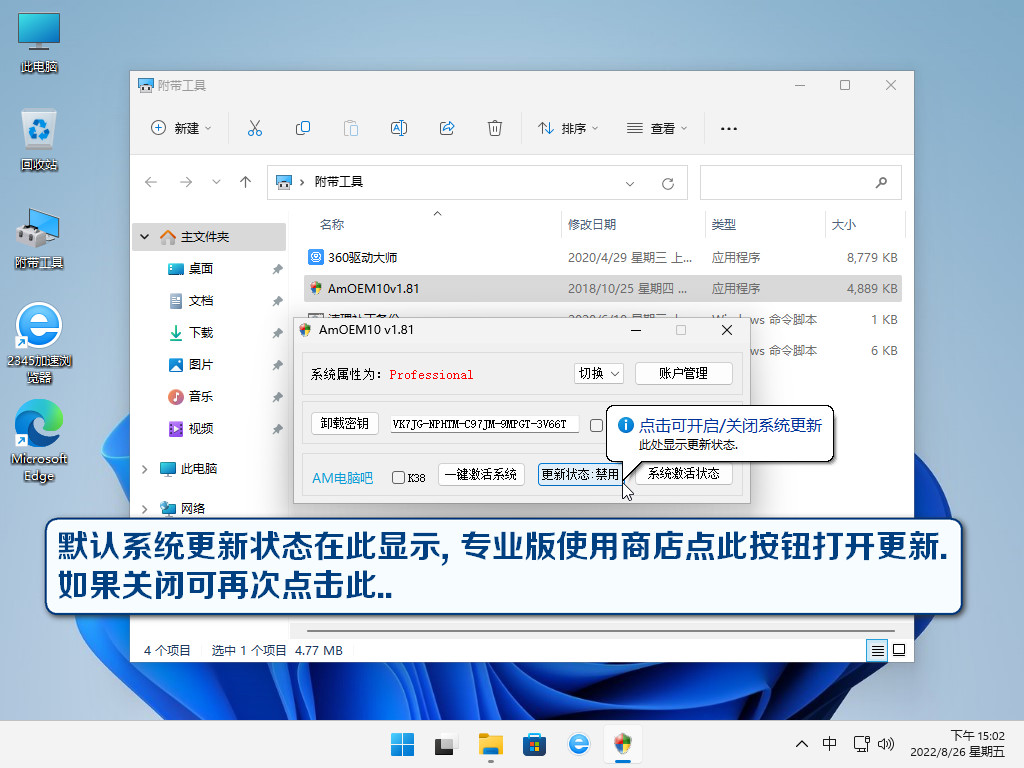Screen dimensions: 1024x768
Task: Open the 此电脑 desktop icon
Action: click(x=39, y=42)
